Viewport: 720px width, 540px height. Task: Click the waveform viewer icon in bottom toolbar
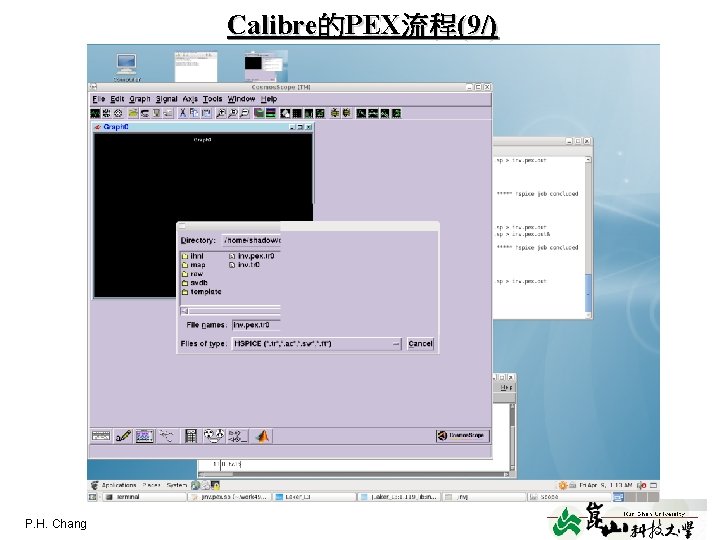click(145, 436)
